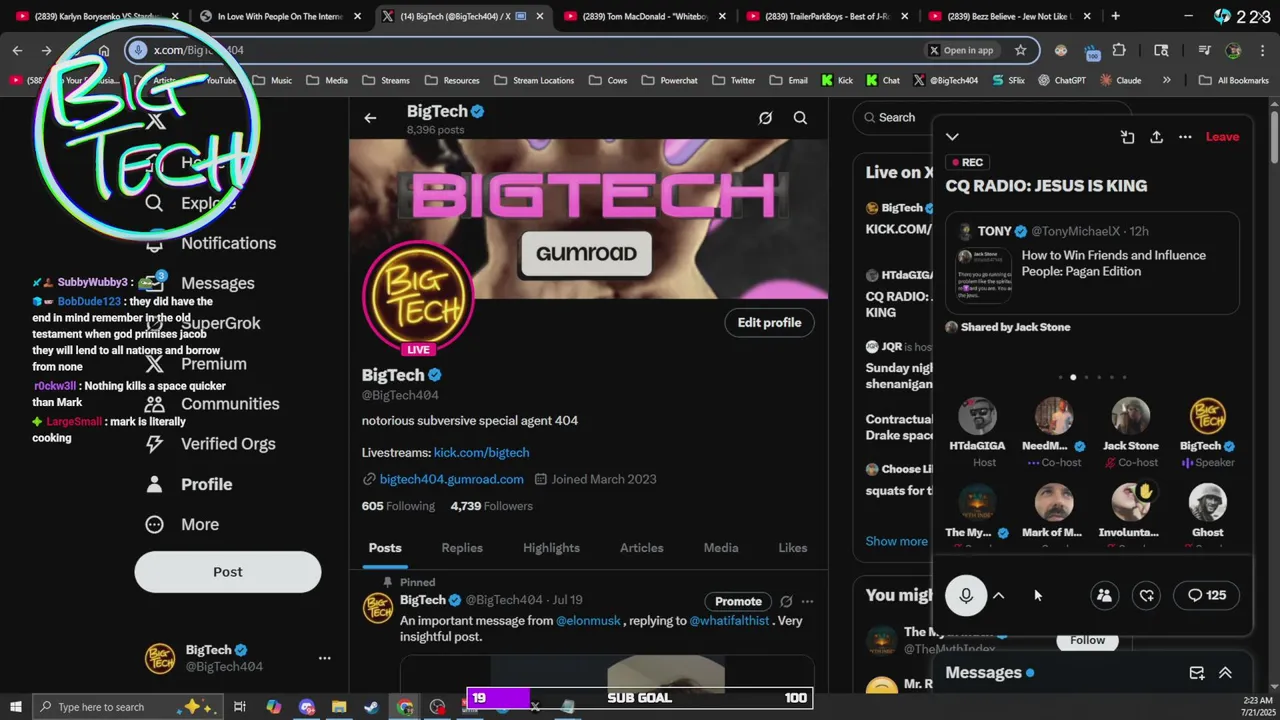Switch to the Media tab
The image size is (1280, 720).
(720, 548)
